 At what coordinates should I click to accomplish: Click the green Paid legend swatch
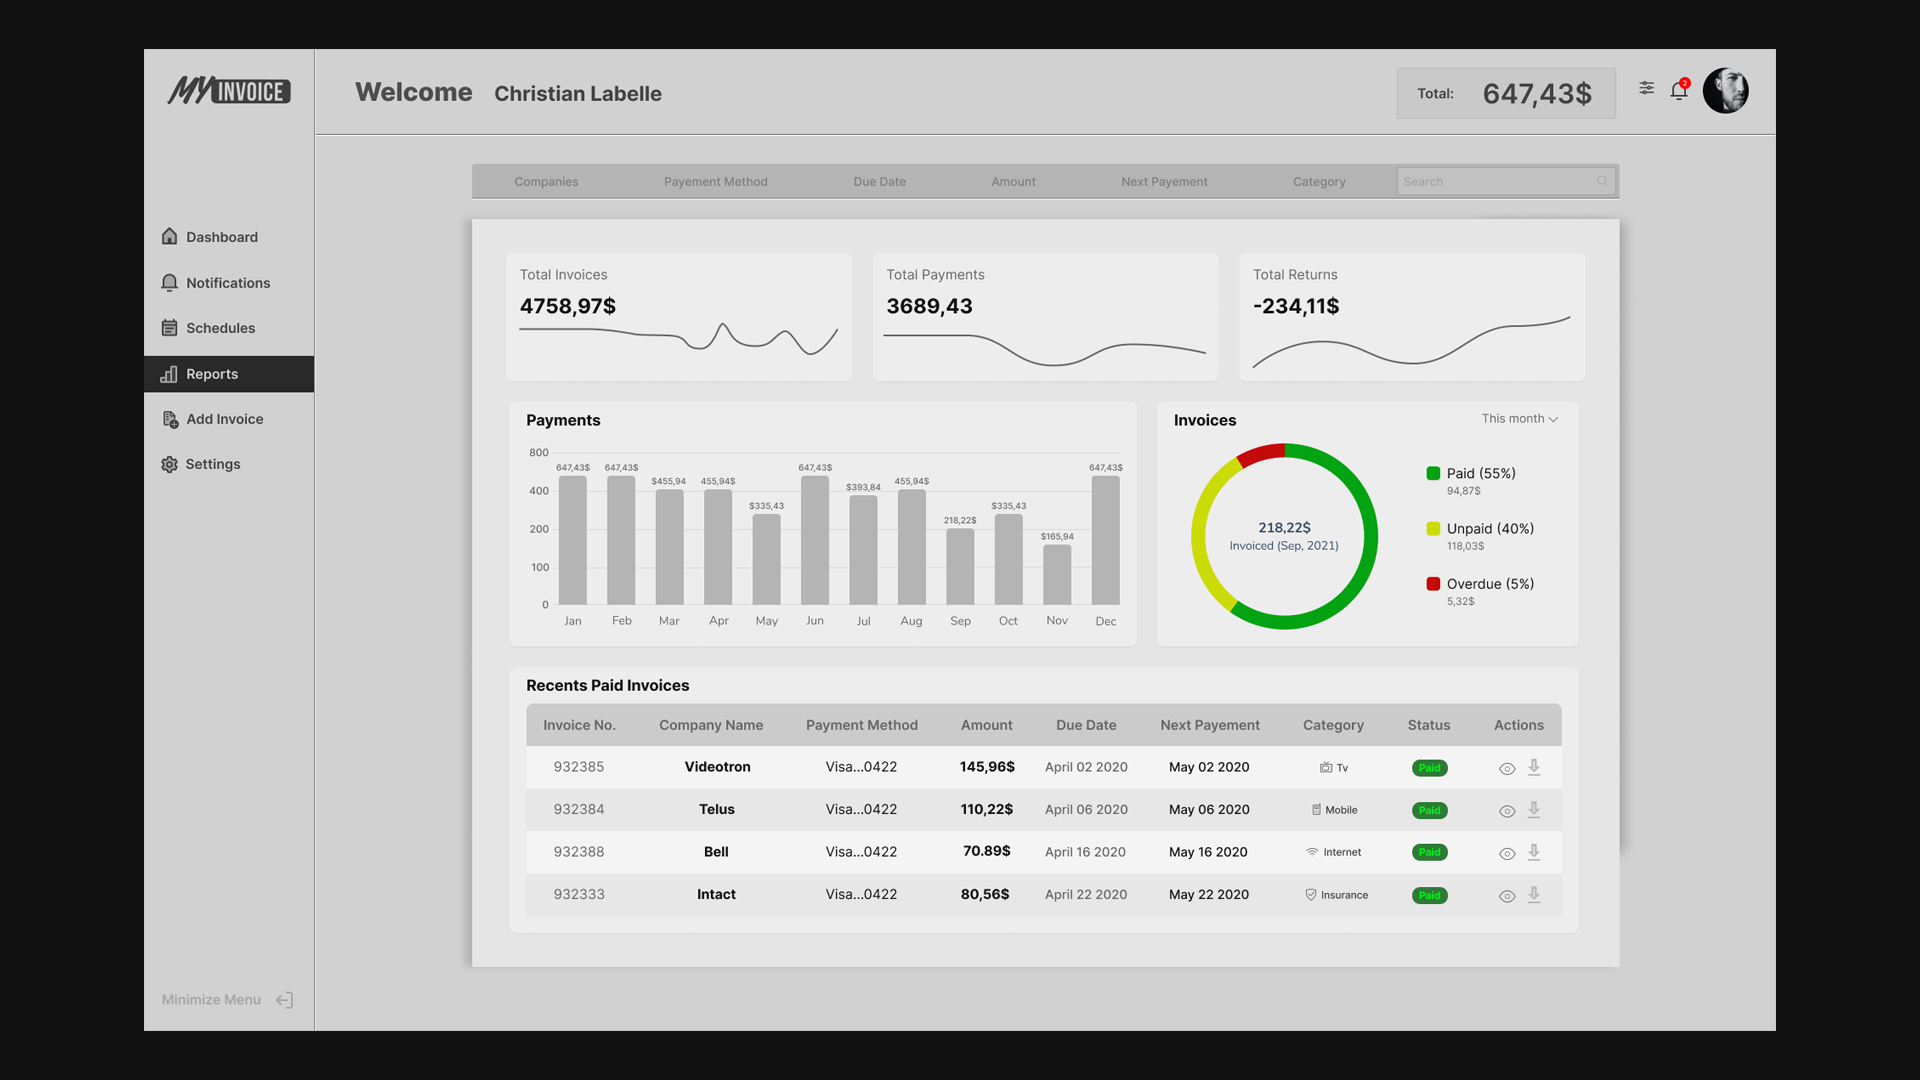[x=1433, y=473]
